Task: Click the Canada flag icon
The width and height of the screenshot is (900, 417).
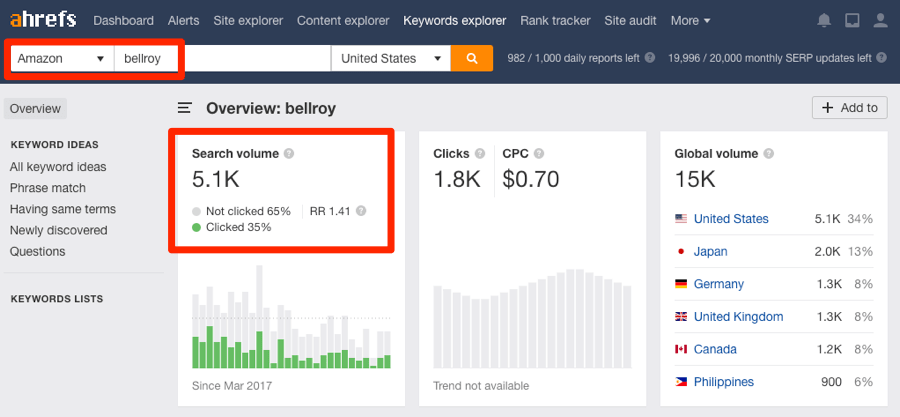Action: pyautogui.click(x=681, y=349)
